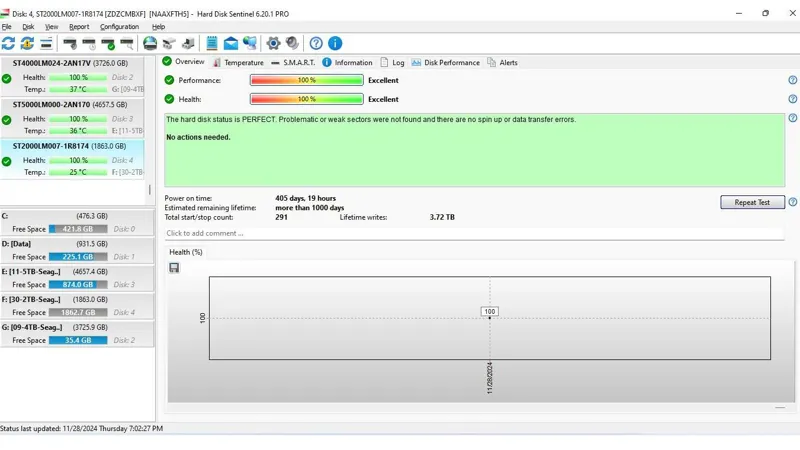
Task: Click the refresh icon in the toolbar
Action: tap(9, 44)
